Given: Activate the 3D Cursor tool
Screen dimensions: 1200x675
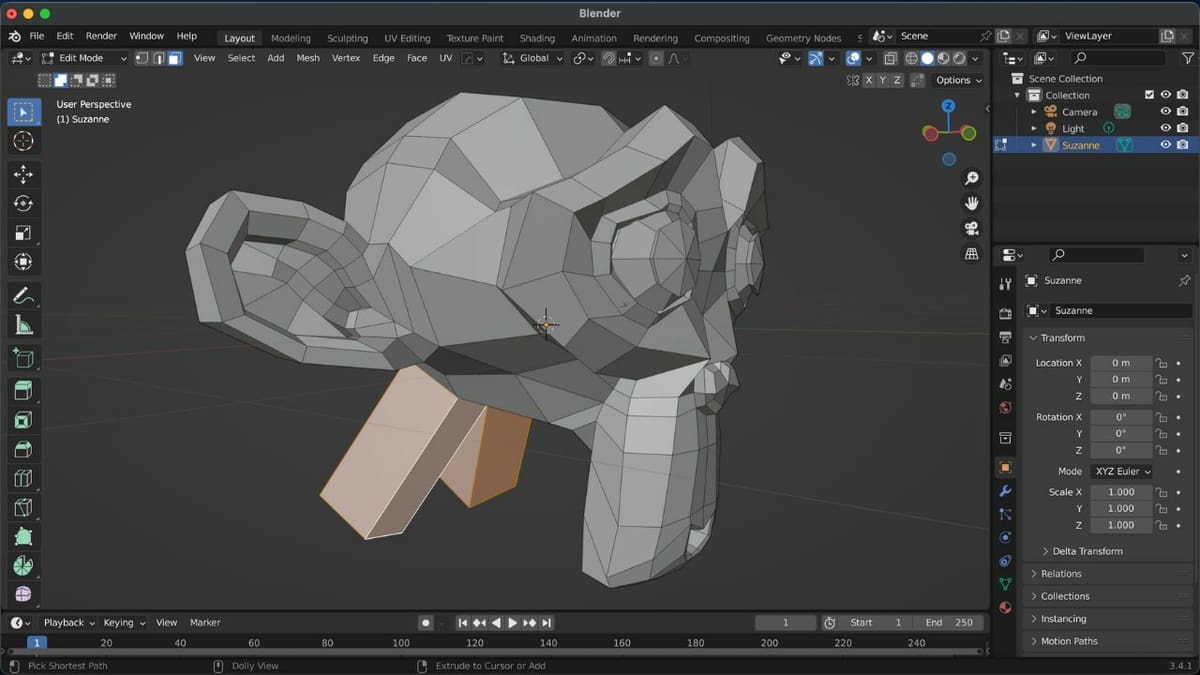Looking at the screenshot, I should point(24,142).
